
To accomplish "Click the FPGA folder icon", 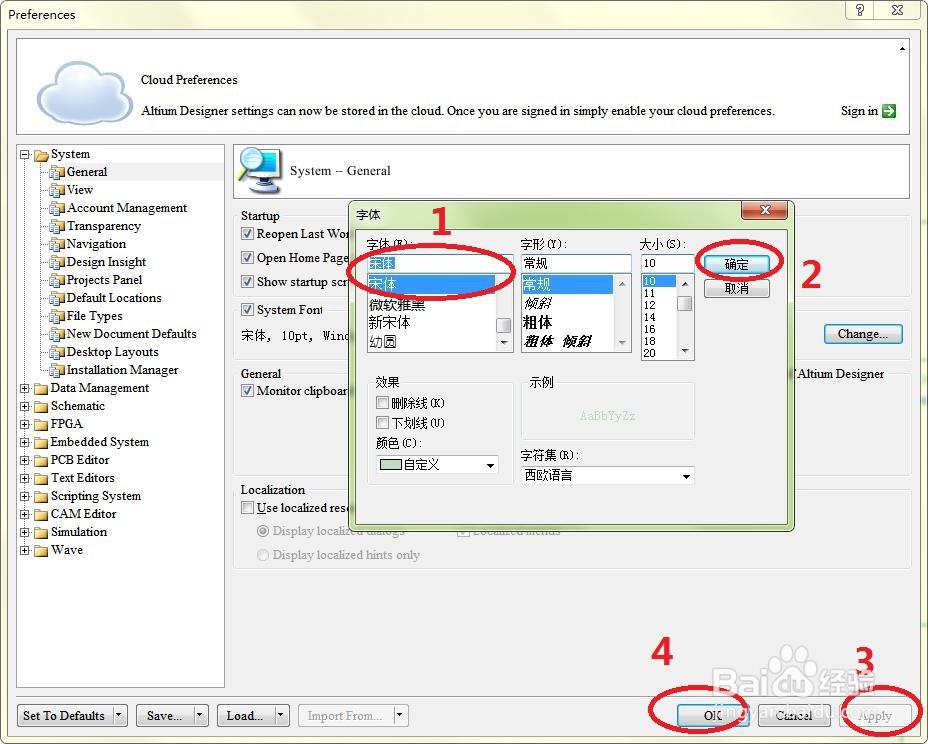I will [x=41, y=424].
